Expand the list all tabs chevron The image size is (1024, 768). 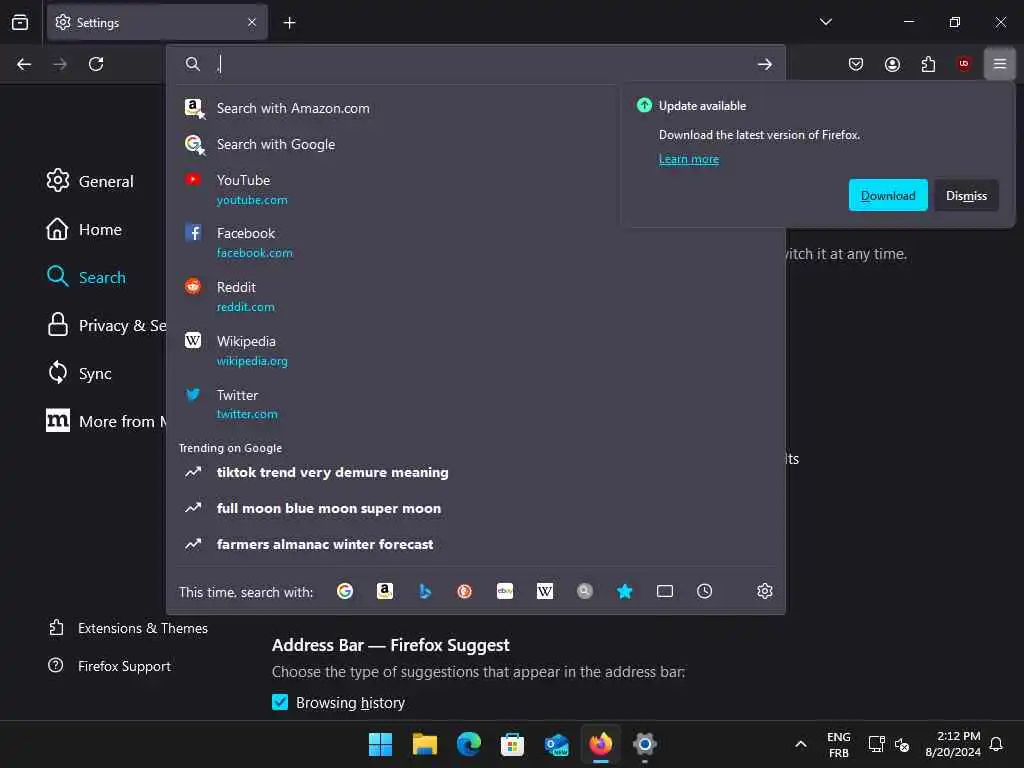pos(825,22)
